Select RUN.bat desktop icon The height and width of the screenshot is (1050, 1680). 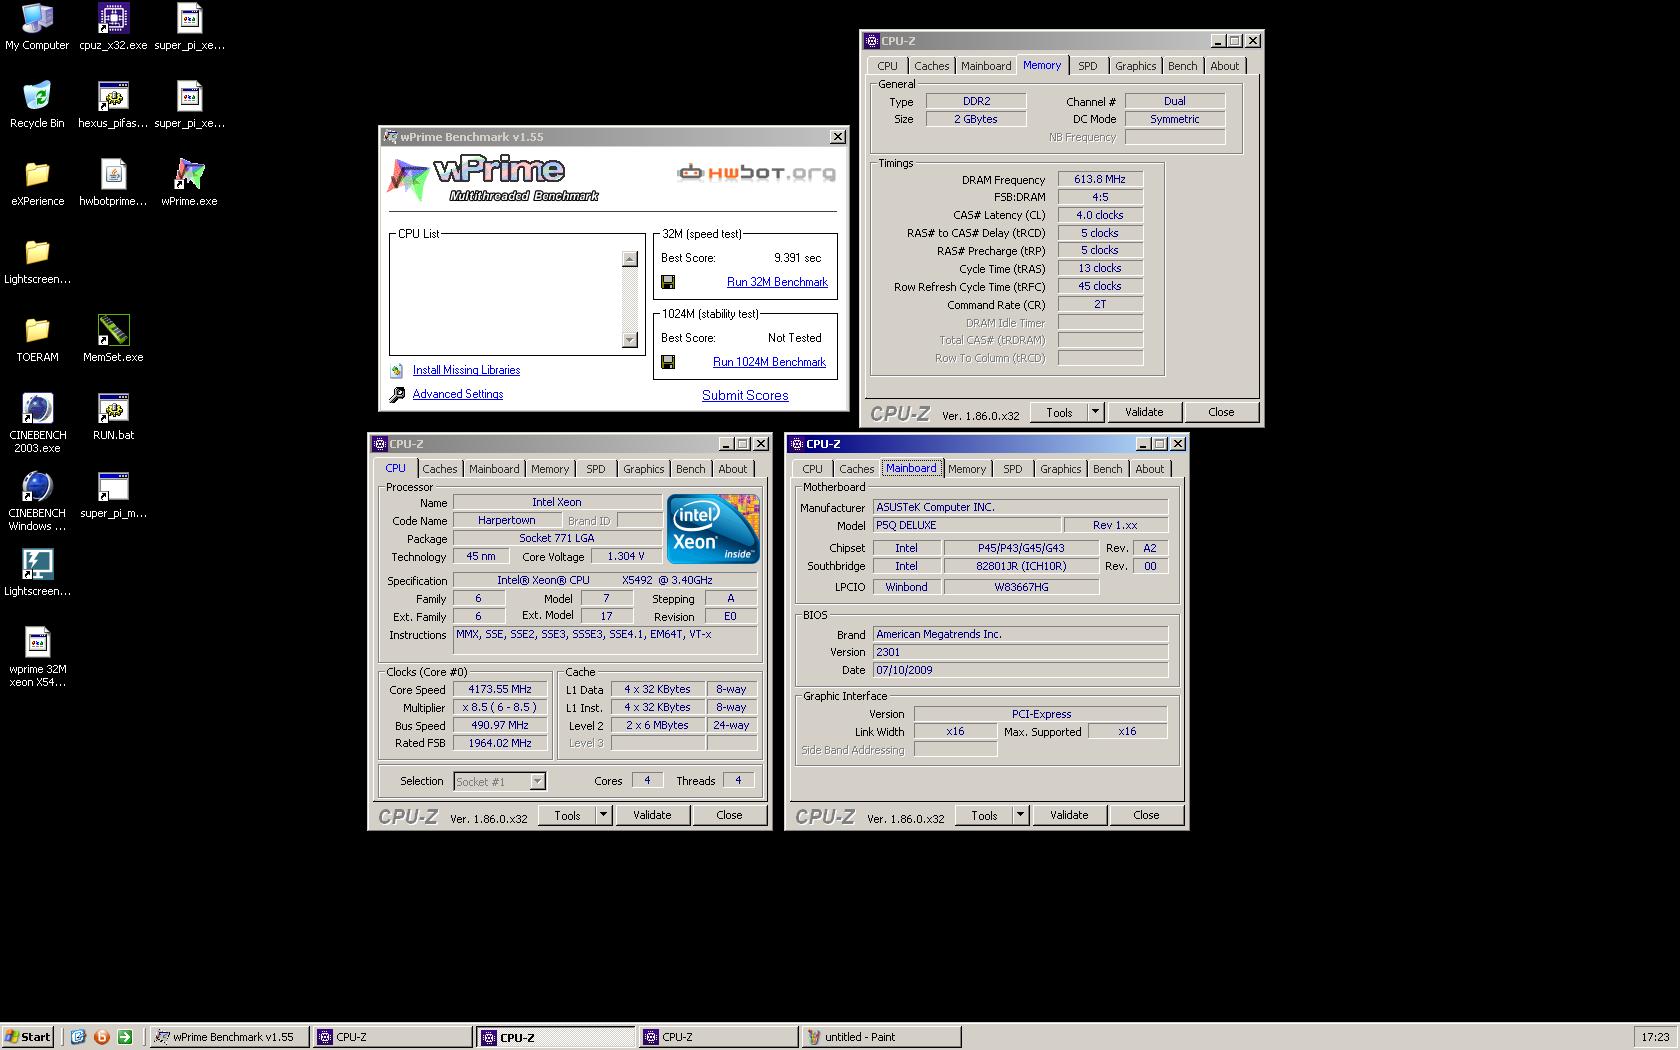click(113, 408)
